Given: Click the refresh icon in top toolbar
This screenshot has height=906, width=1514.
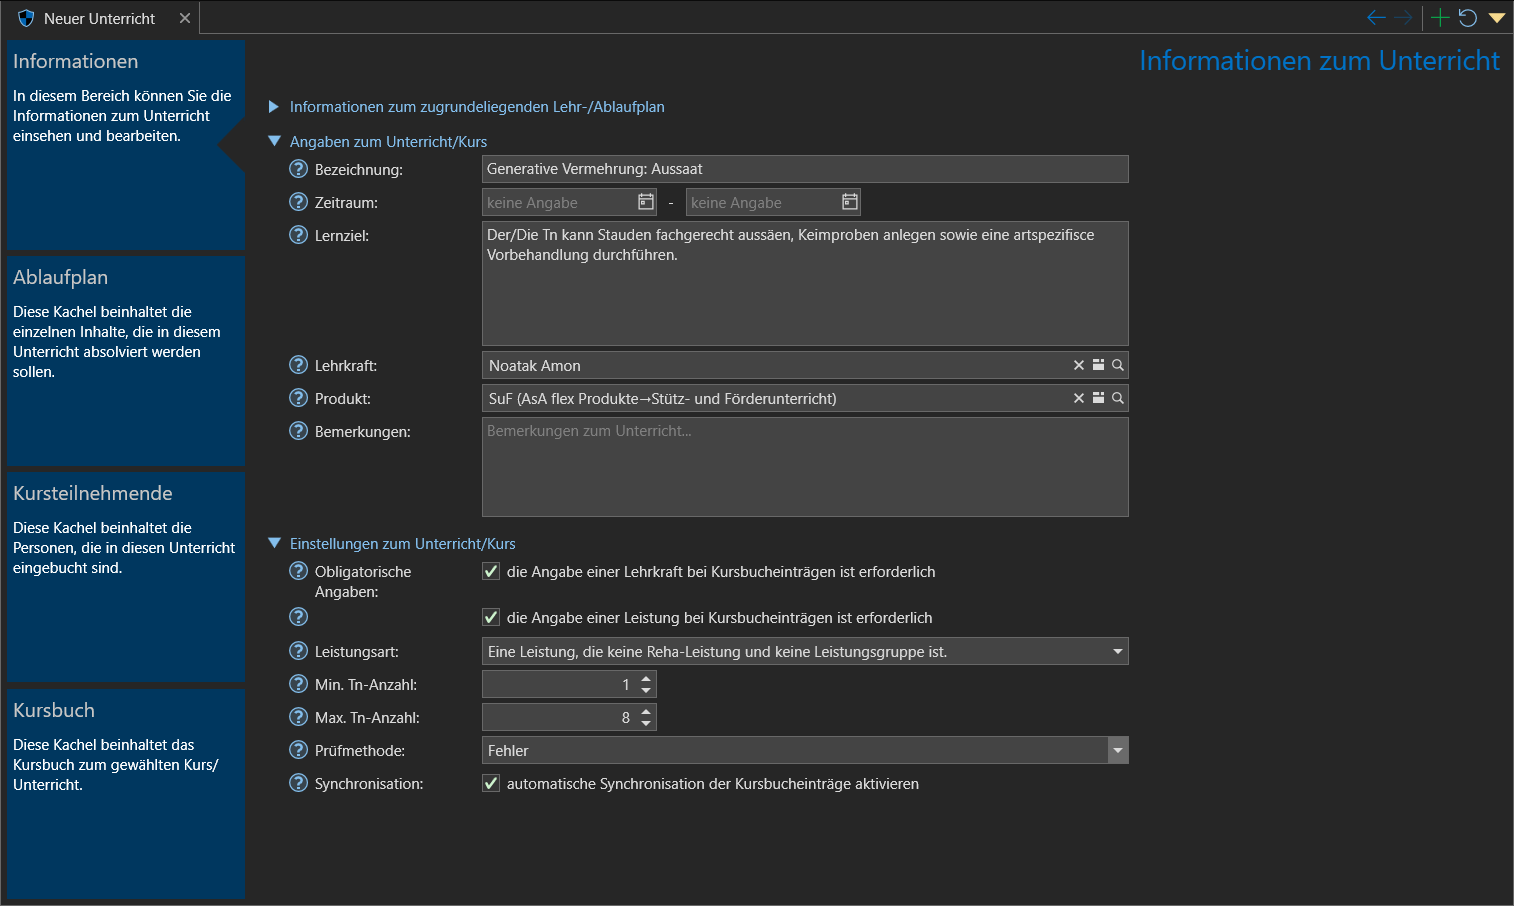Looking at the screenshot, I should (1467, 18).
